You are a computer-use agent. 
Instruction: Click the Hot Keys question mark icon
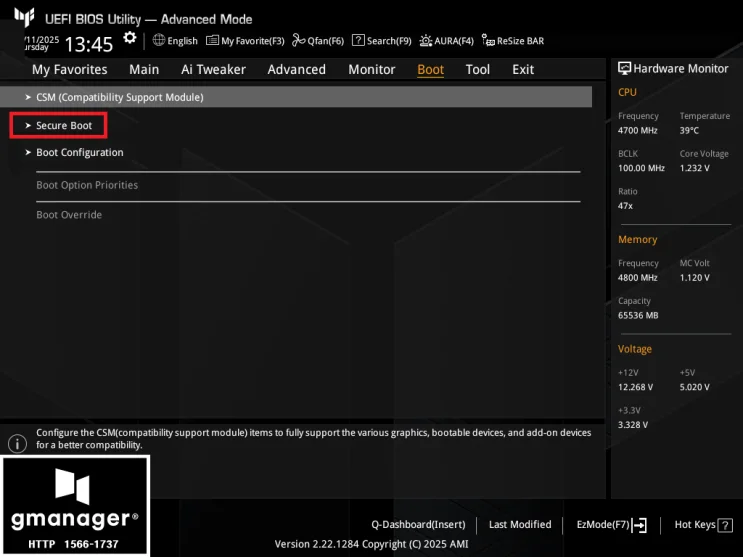pyautogui.click(x=725, y=525)
